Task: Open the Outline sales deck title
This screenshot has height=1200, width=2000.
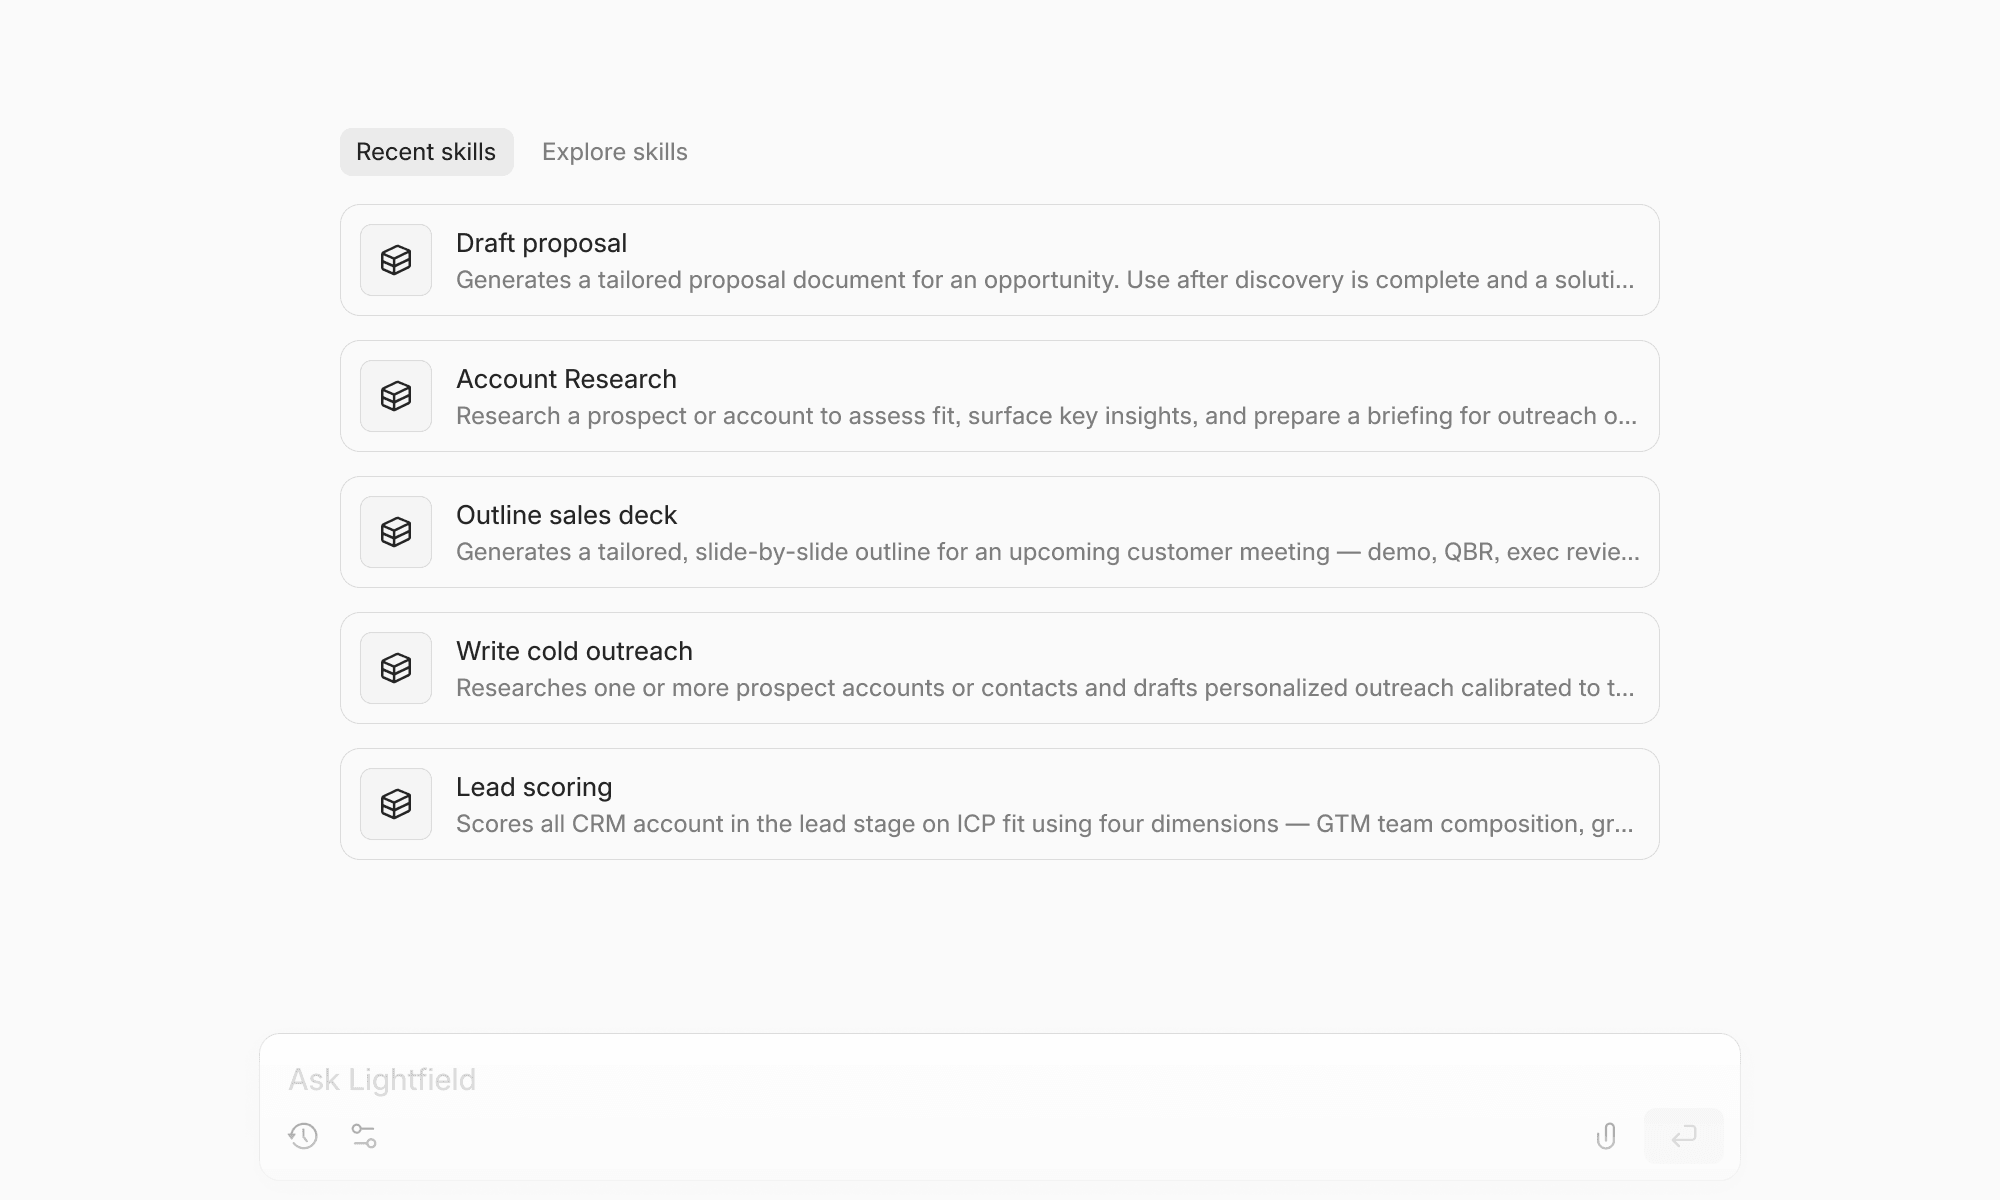Action: click(x=566, y=515)
